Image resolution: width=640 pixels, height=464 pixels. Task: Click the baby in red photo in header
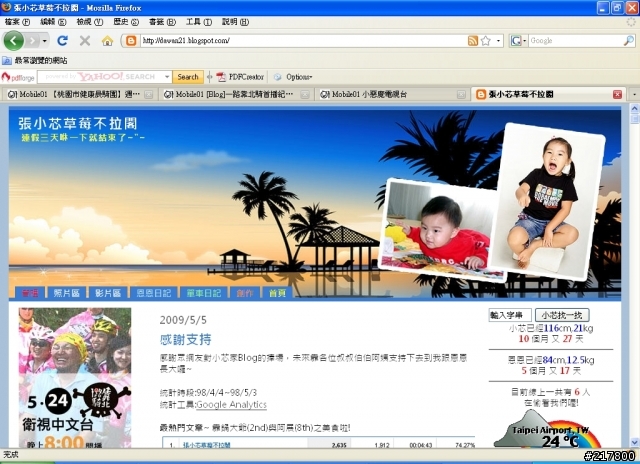coord(441,230)
